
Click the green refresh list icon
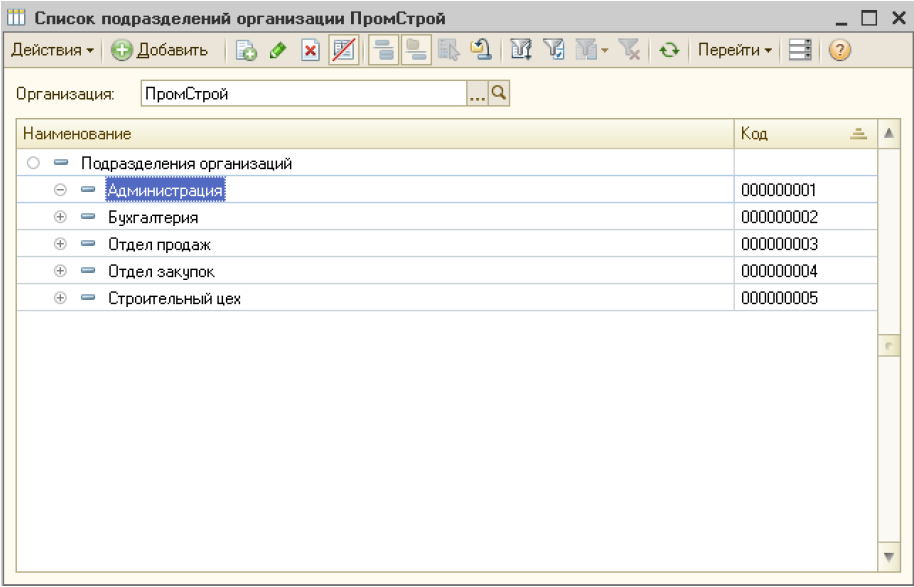point(668,50)
